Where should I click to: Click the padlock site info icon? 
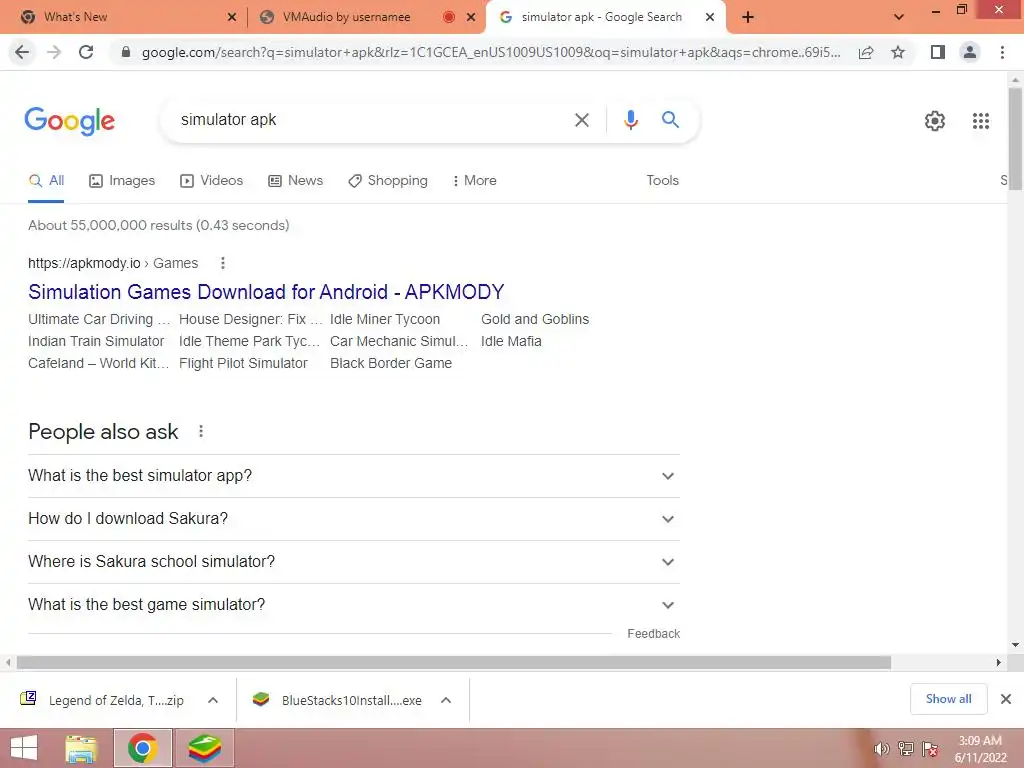point(126,52)
